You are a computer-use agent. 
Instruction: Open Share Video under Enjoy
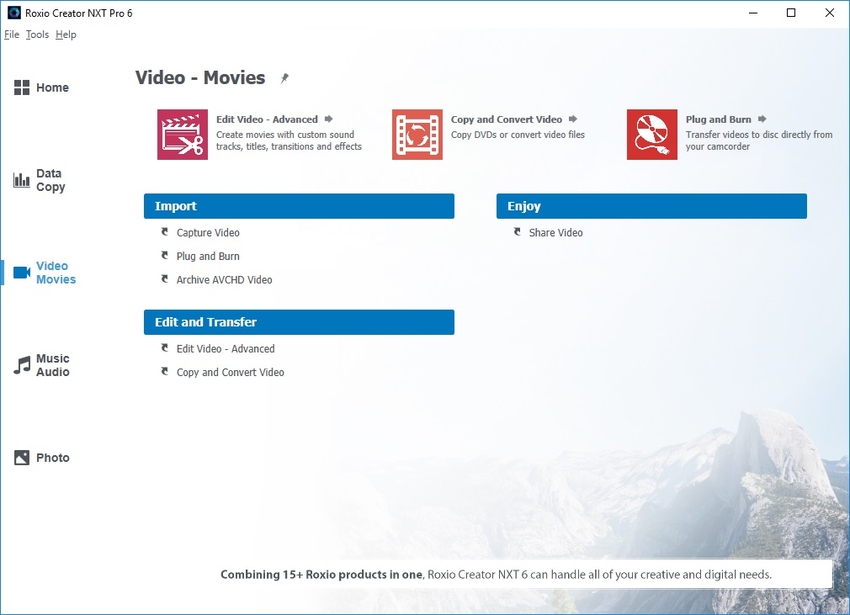click(x=556, y=233)
